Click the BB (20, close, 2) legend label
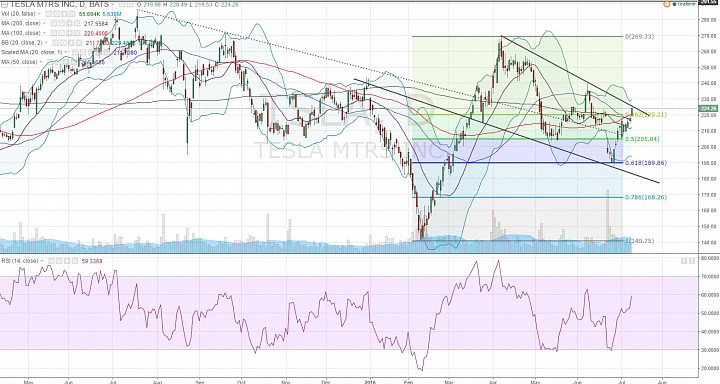Screen dimensions: 720x384 (x=22, y=43)
